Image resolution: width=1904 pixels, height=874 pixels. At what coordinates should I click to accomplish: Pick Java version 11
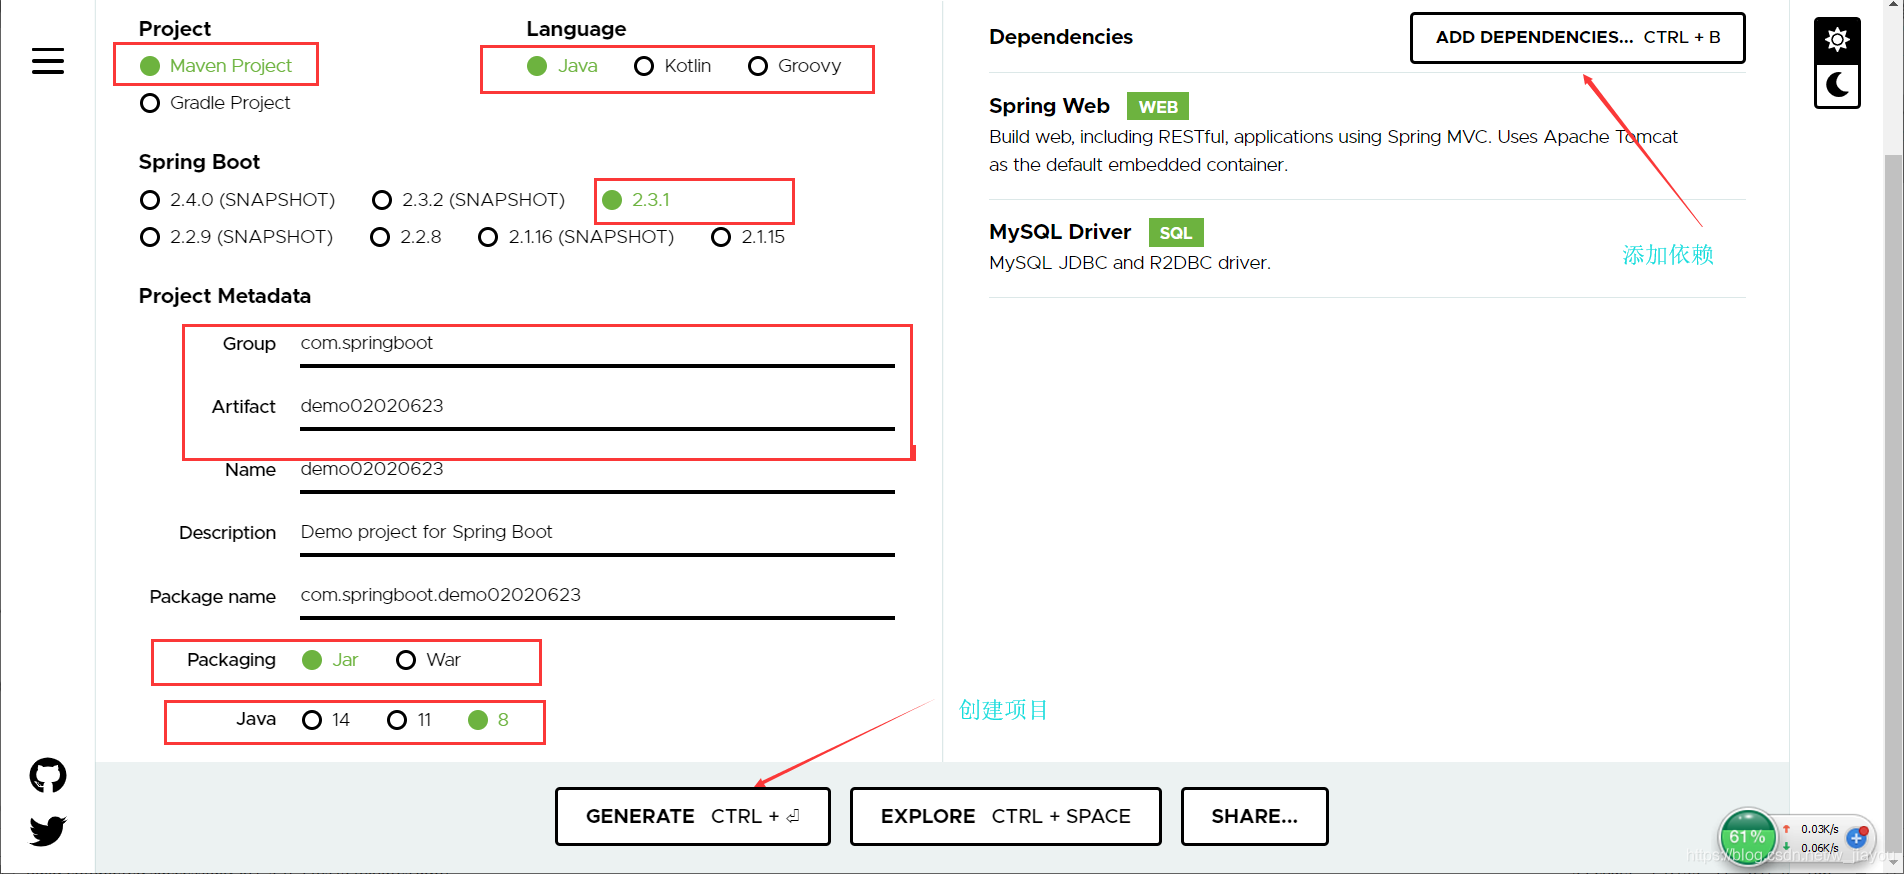[409, 720]
